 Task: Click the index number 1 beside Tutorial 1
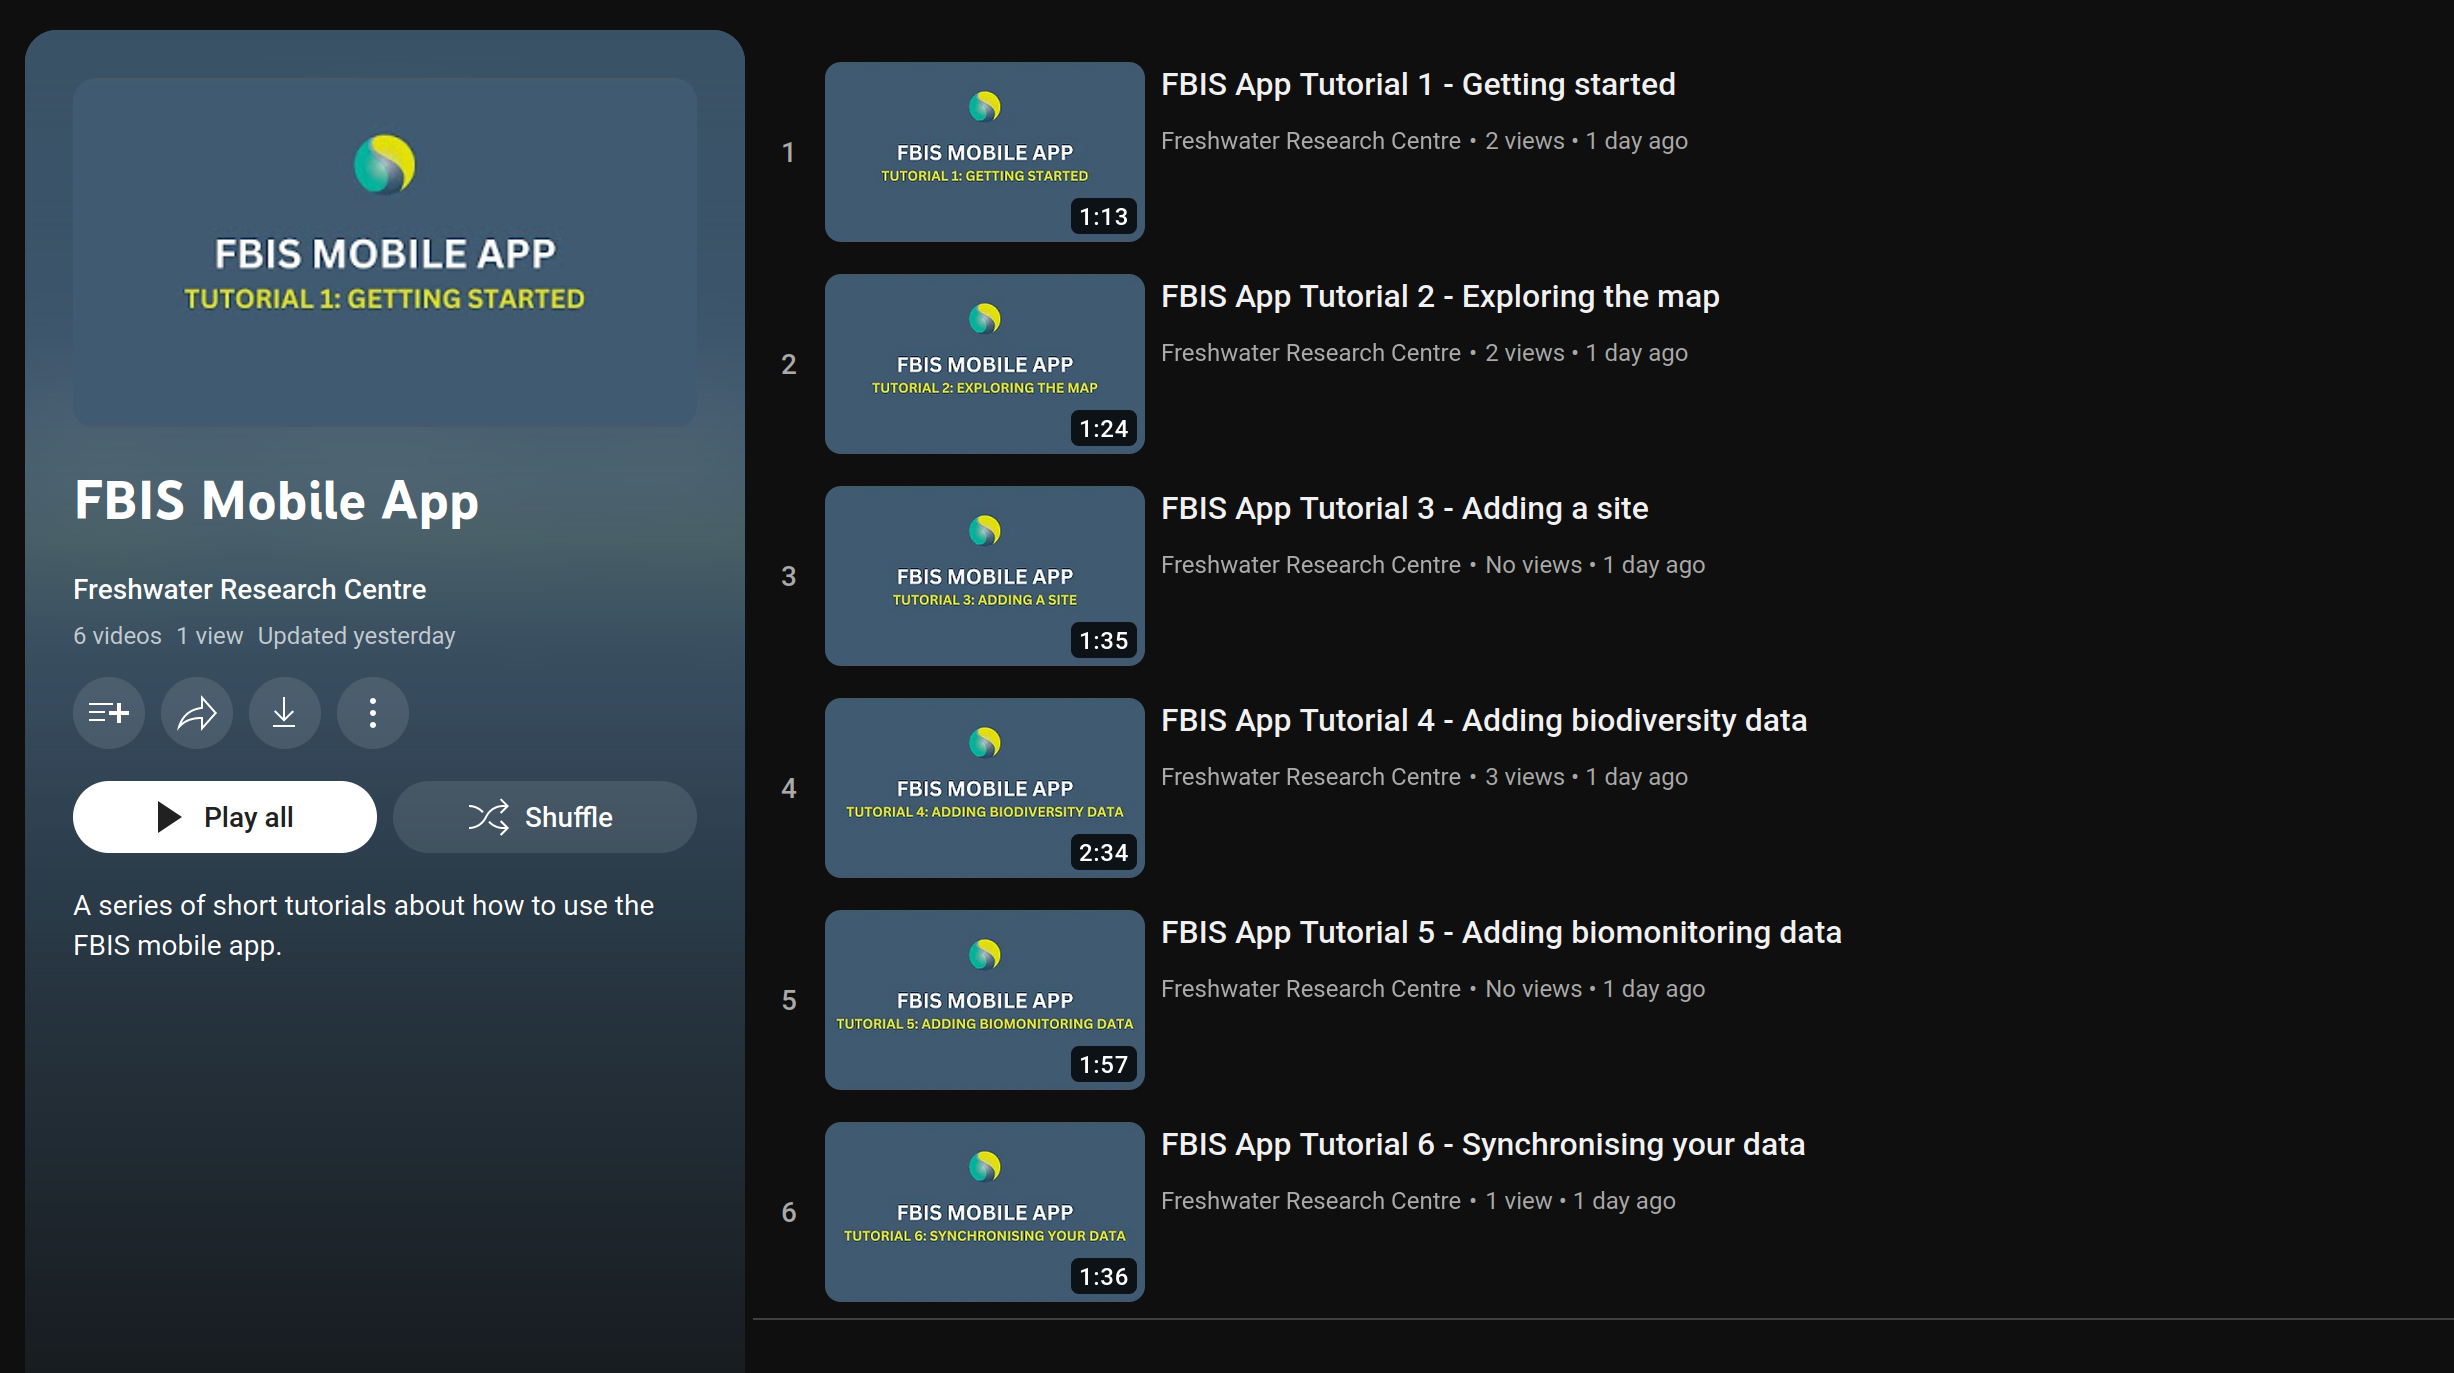(788, 152)
